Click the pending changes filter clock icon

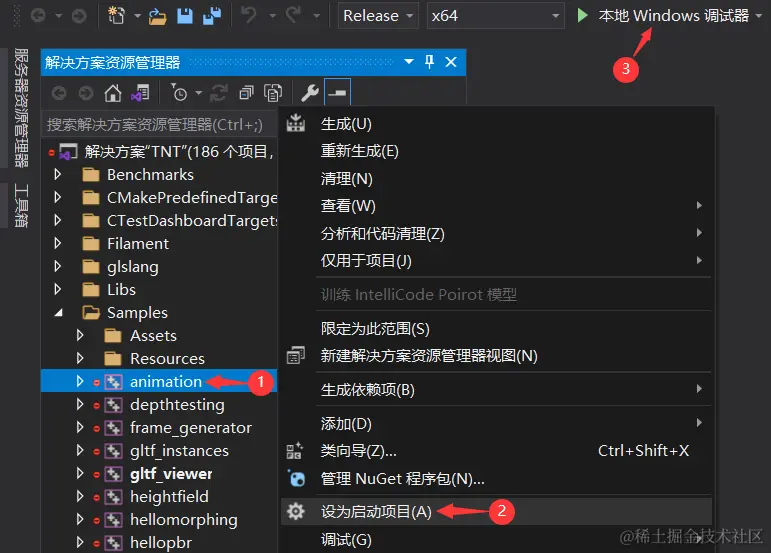(179, 92)
